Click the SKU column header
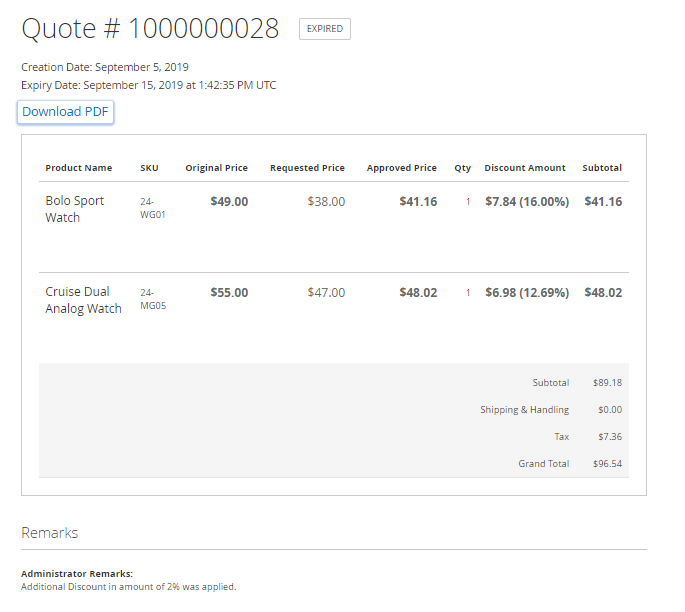This screenshot has height=612, width=685. [149, 168]
